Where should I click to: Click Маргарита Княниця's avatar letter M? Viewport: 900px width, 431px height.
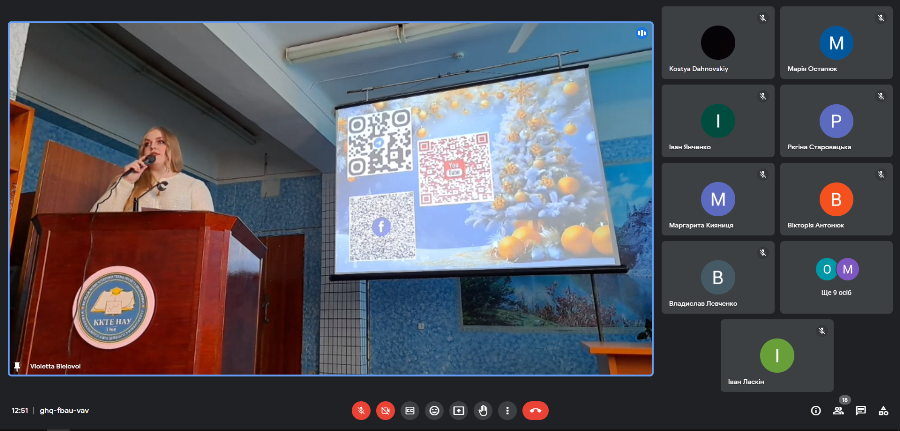pyautogui.click(x=718, y=199)
